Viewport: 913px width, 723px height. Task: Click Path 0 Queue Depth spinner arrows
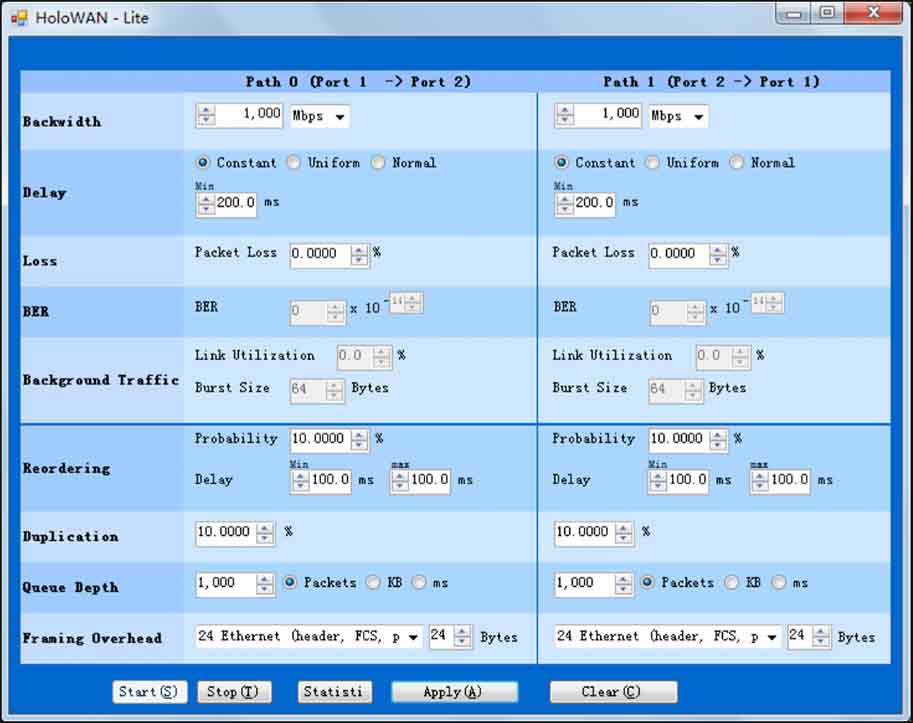(265, 584)
